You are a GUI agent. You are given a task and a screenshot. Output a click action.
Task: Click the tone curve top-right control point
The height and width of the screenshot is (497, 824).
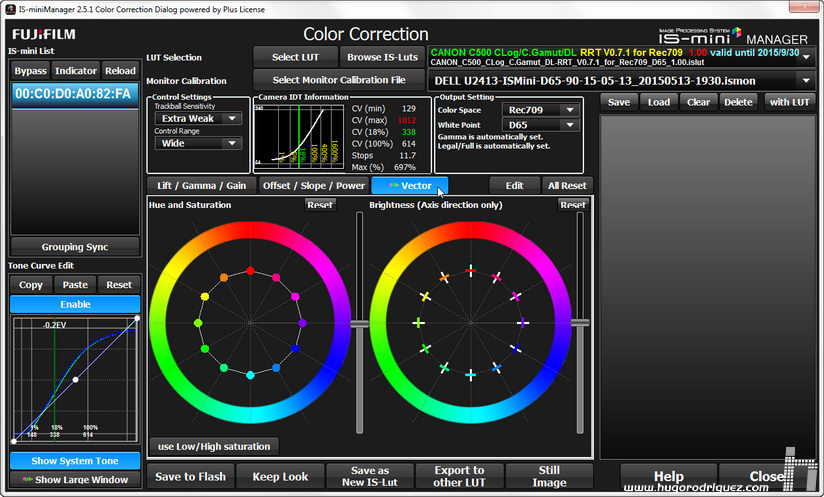[x=137, y=318]
